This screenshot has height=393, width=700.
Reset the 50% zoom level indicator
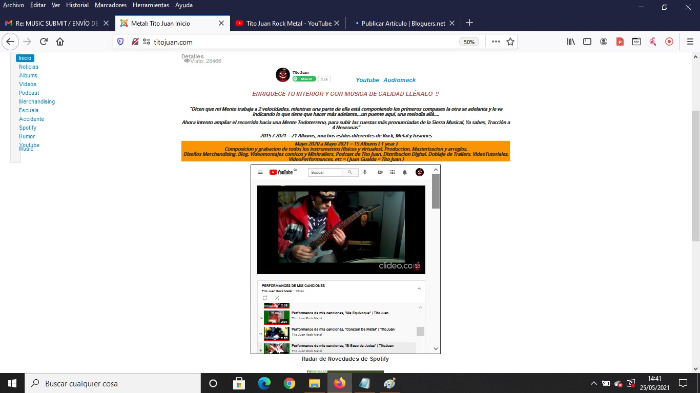(469, 42)
